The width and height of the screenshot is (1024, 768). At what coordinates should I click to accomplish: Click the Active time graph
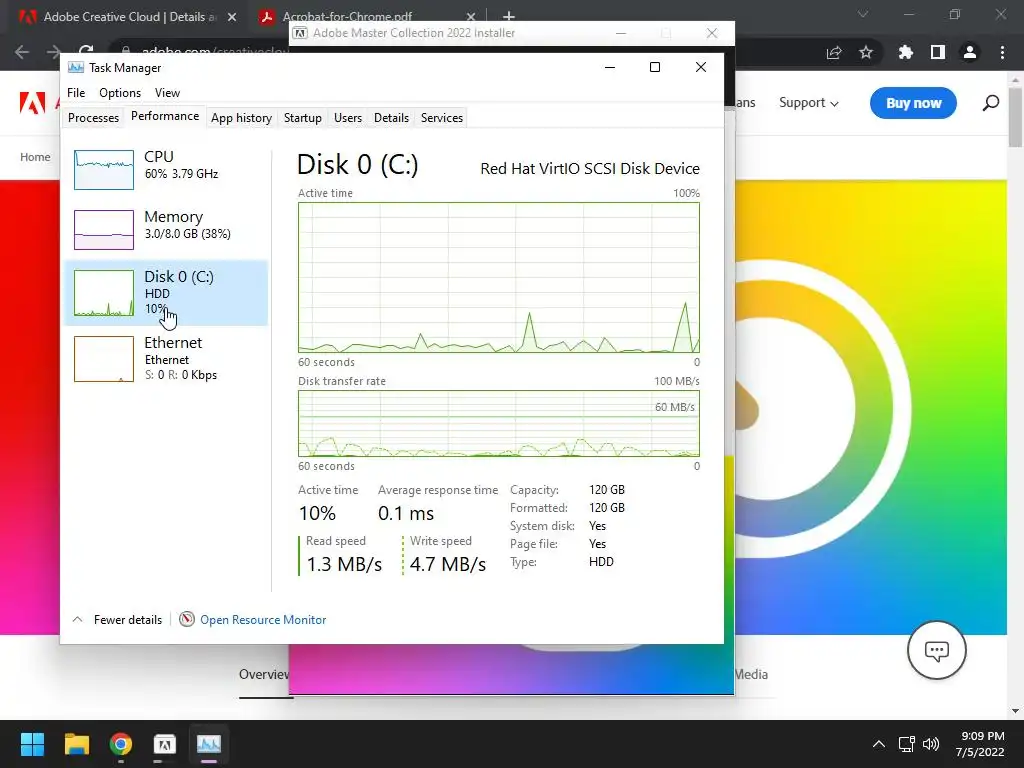click(x=498, y=278)
